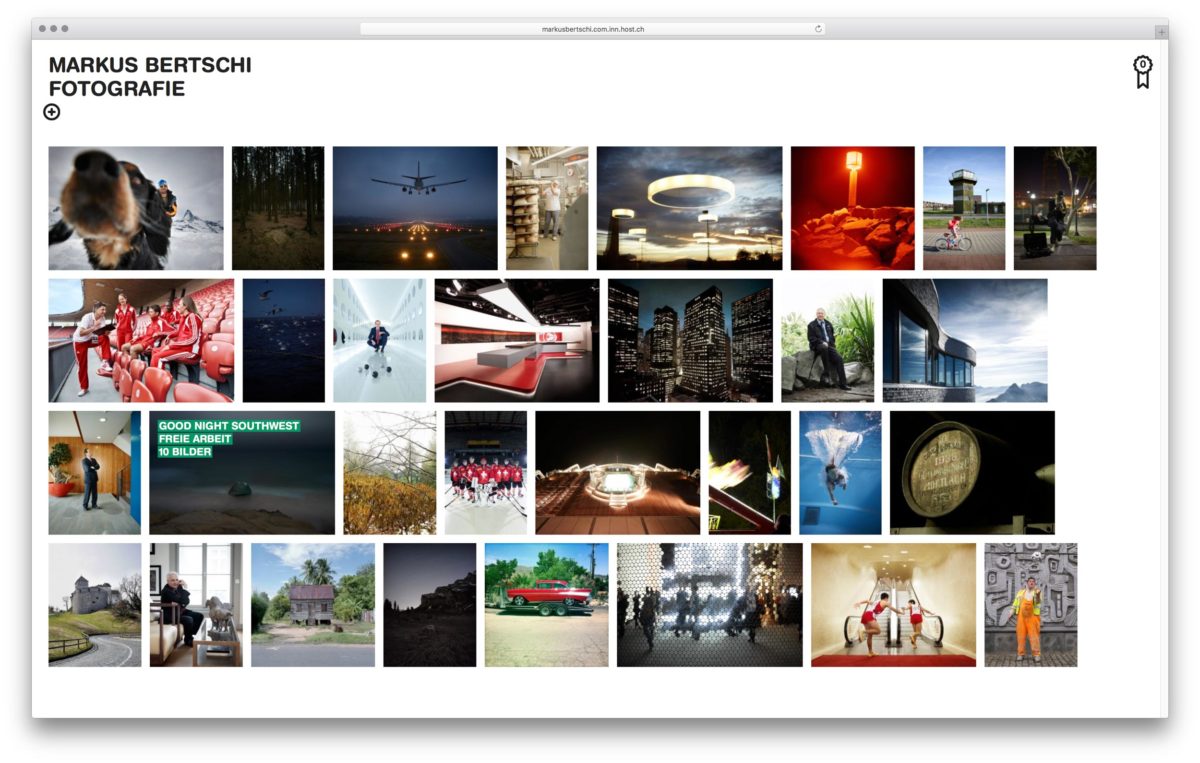The height and width of the screenshot is (763, 1200).
Task: View the worker in orange overalls photo
Action: [x=1030, y=604]
